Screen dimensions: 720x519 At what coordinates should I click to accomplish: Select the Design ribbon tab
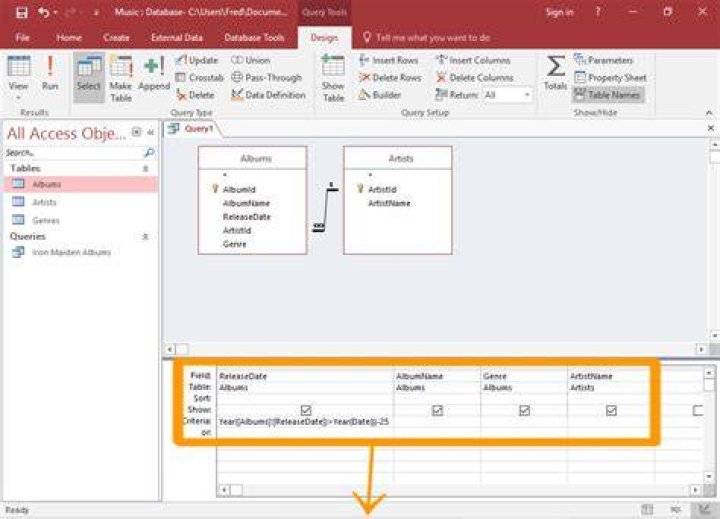324,38
